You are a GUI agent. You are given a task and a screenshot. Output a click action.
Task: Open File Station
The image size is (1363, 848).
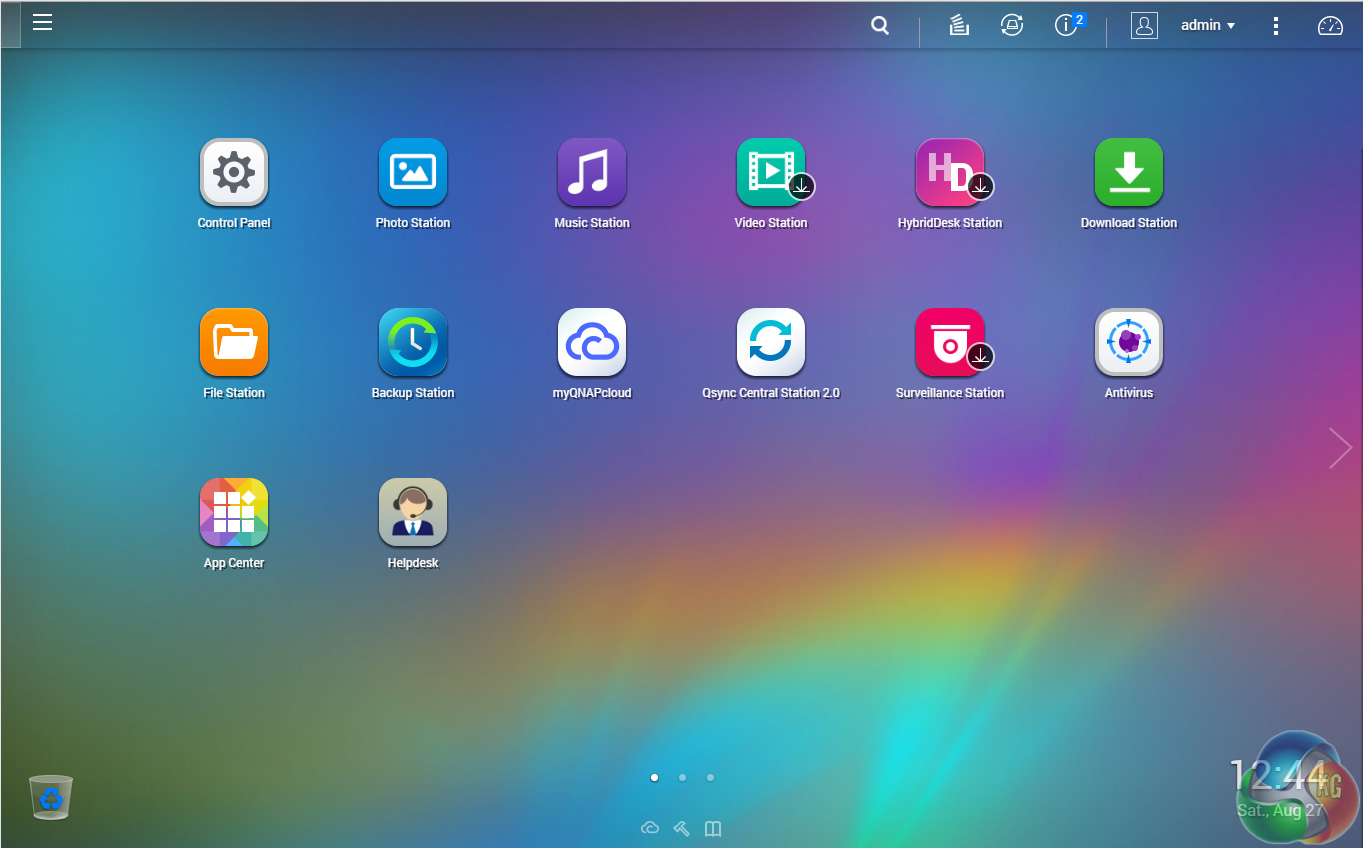click(x=234, y=343)
